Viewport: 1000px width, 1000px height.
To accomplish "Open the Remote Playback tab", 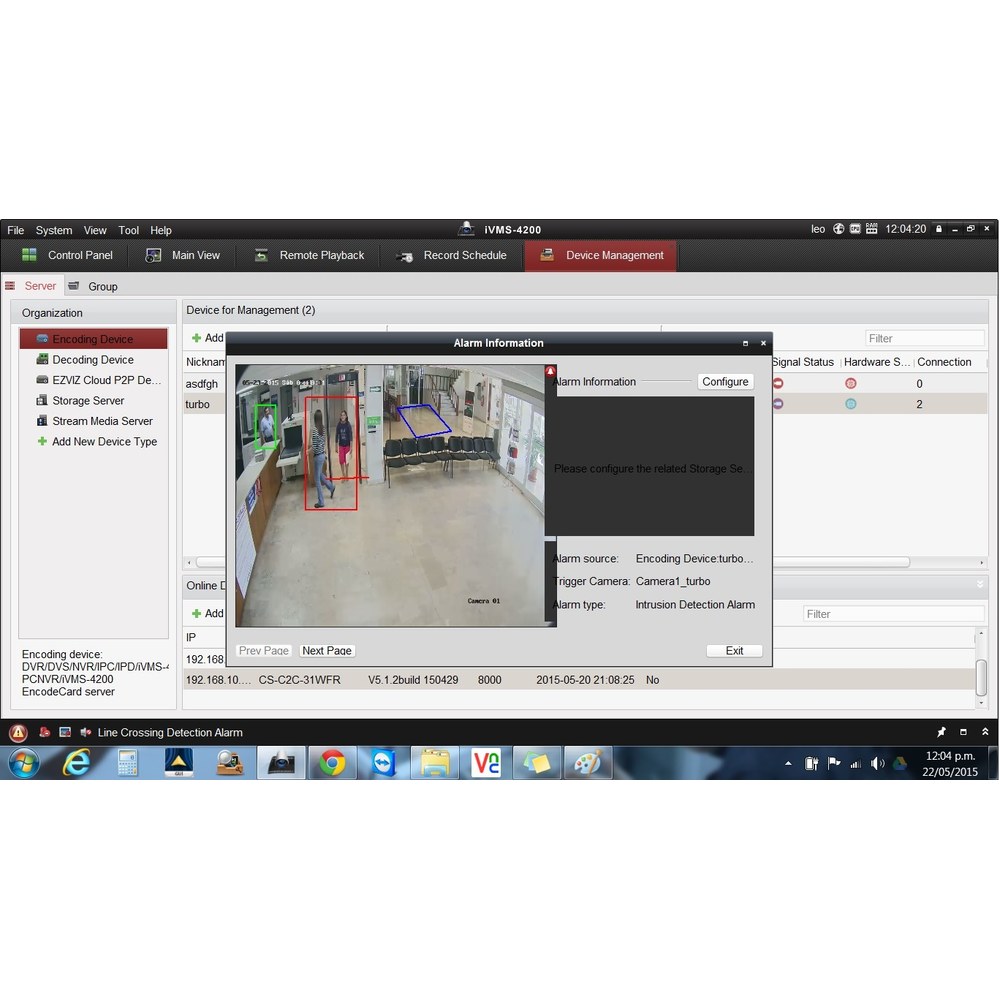I will [x=309, y=255].
